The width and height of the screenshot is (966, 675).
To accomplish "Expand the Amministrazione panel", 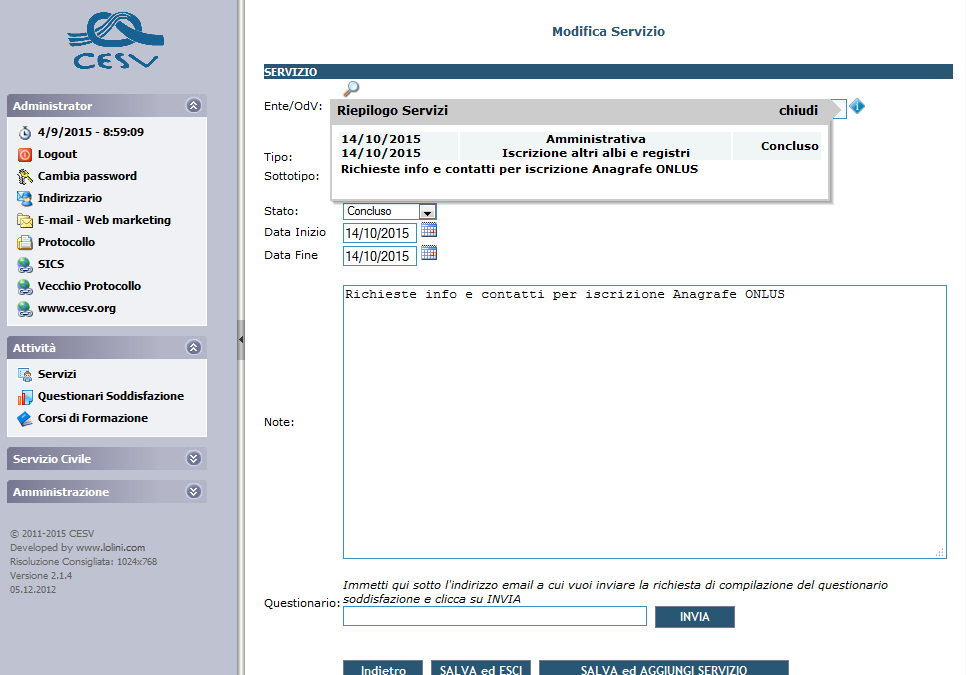I will [x=193, y=491].
